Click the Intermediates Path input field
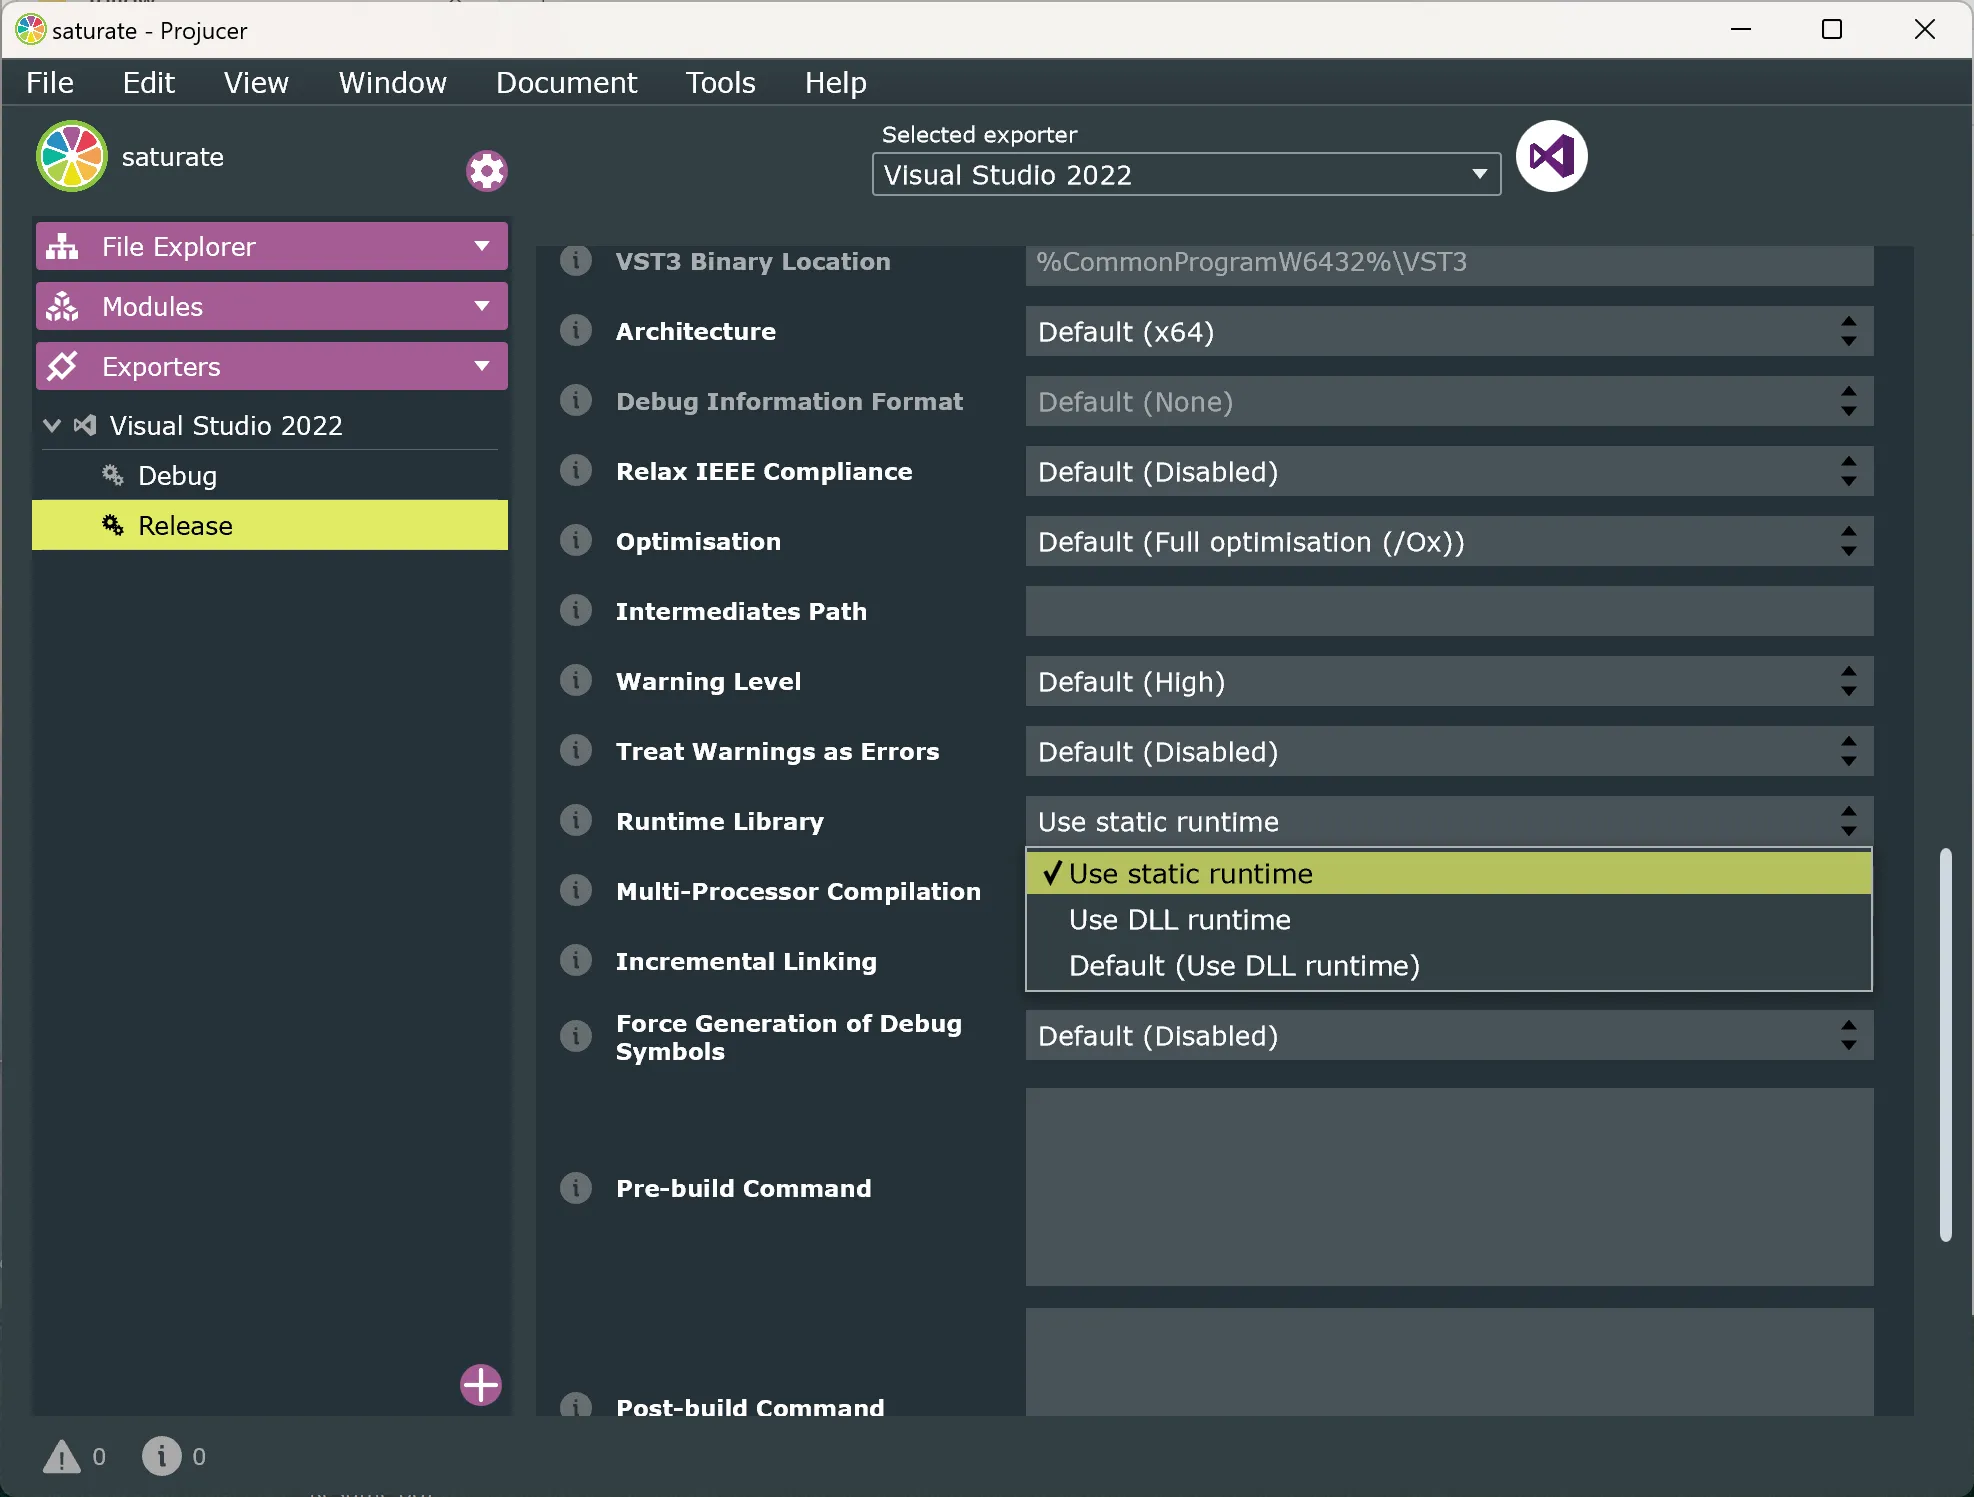The width and height of the screenshot is (1974, 1497). tap(1449, 611)
